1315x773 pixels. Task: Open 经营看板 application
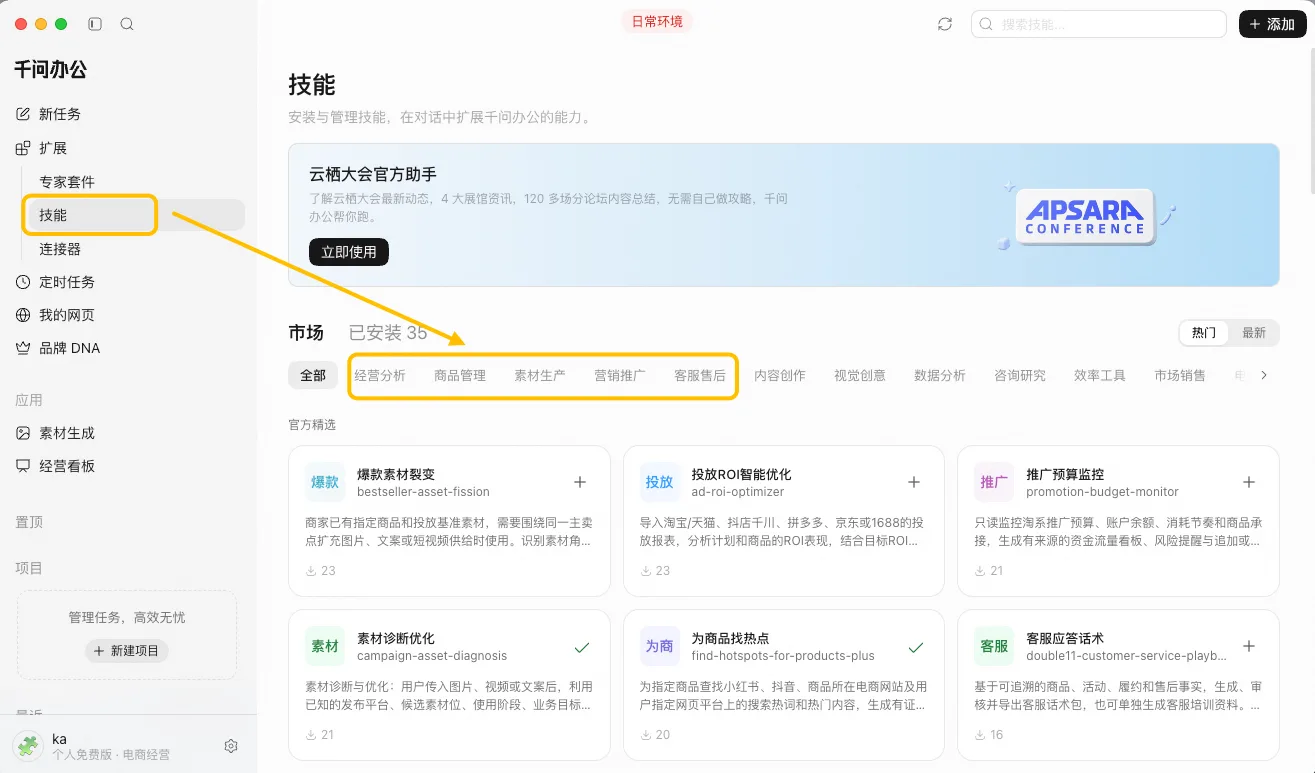67,466
